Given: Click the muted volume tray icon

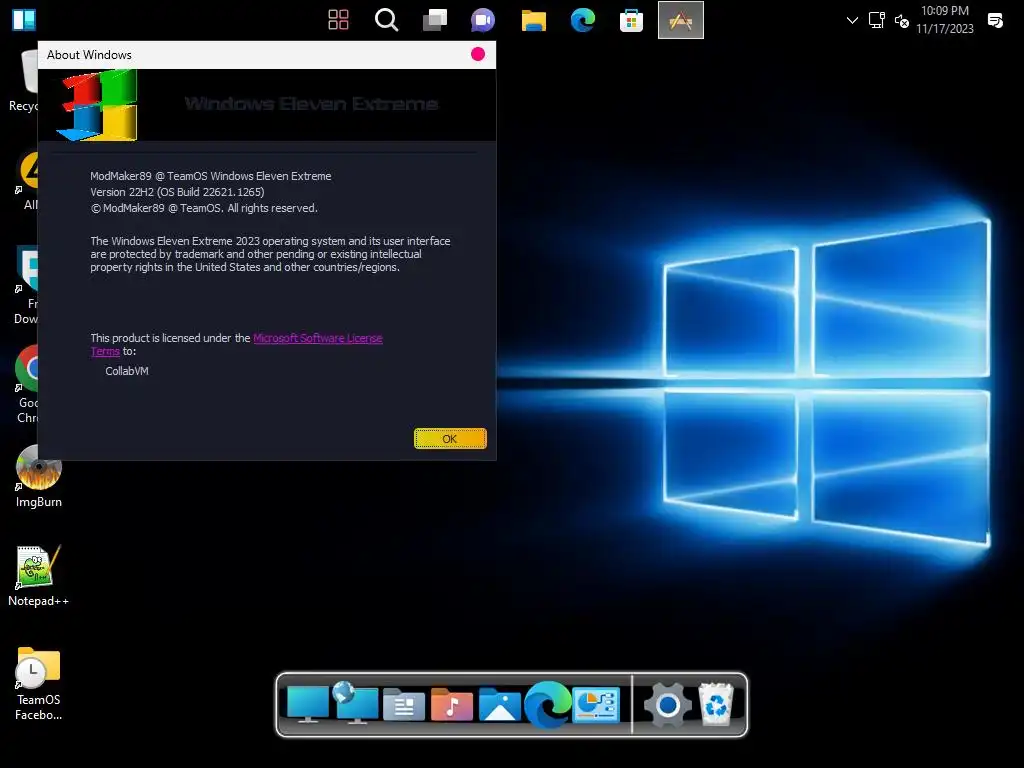Looking at the screenshot, I should (x=902, y=21).
